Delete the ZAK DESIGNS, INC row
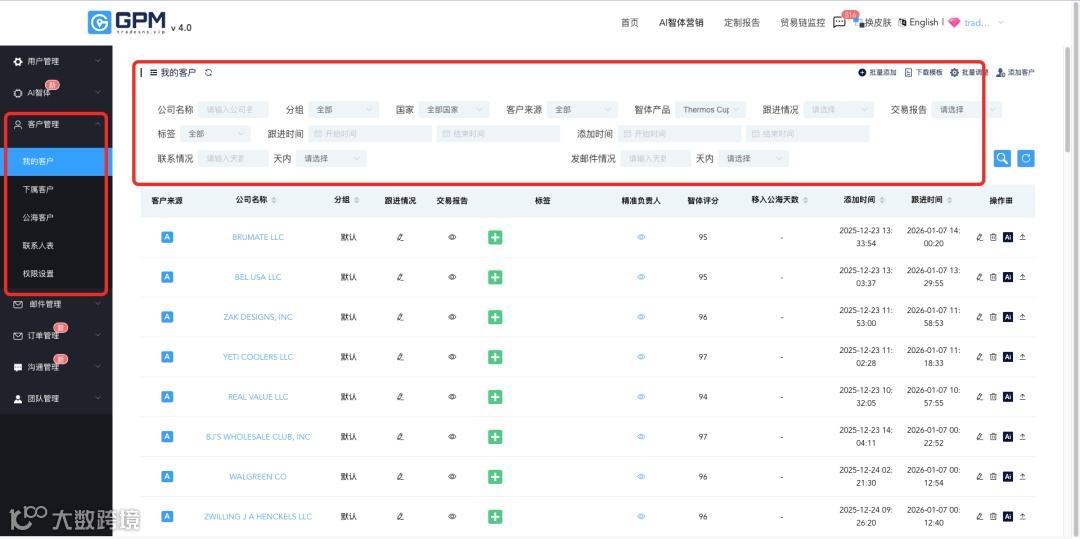 click(993, 317)
